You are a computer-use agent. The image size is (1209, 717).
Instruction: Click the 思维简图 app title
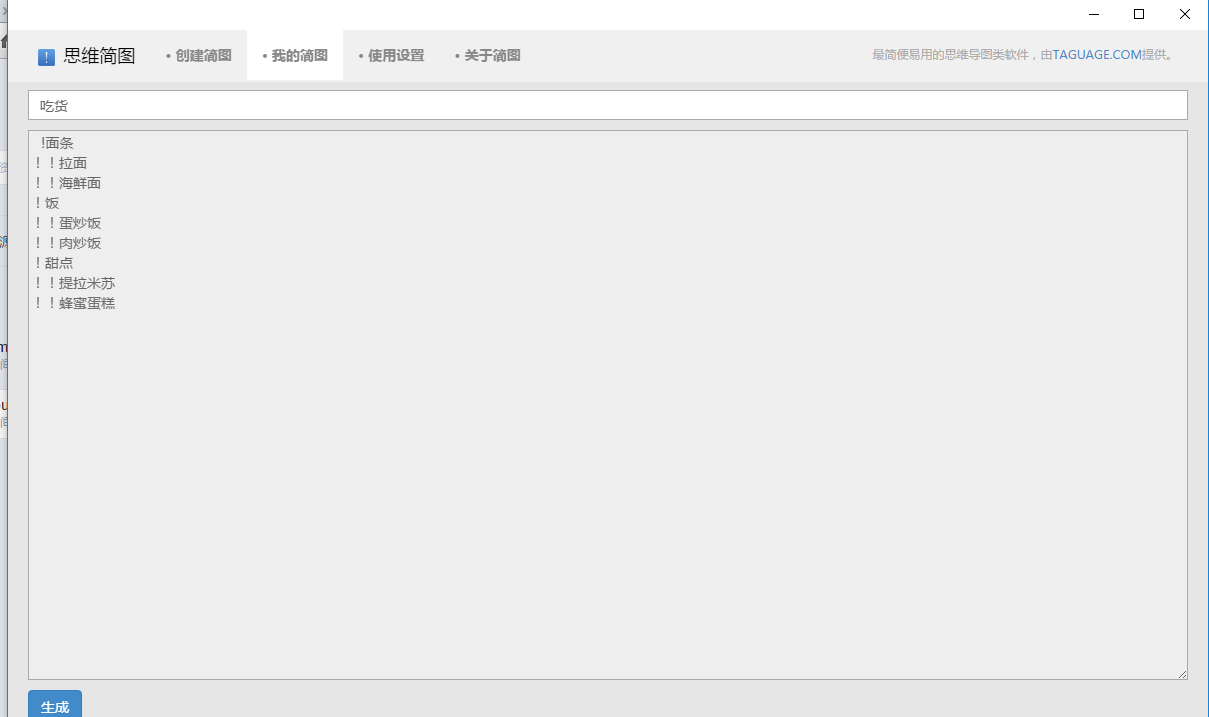(x=99, y=56)
